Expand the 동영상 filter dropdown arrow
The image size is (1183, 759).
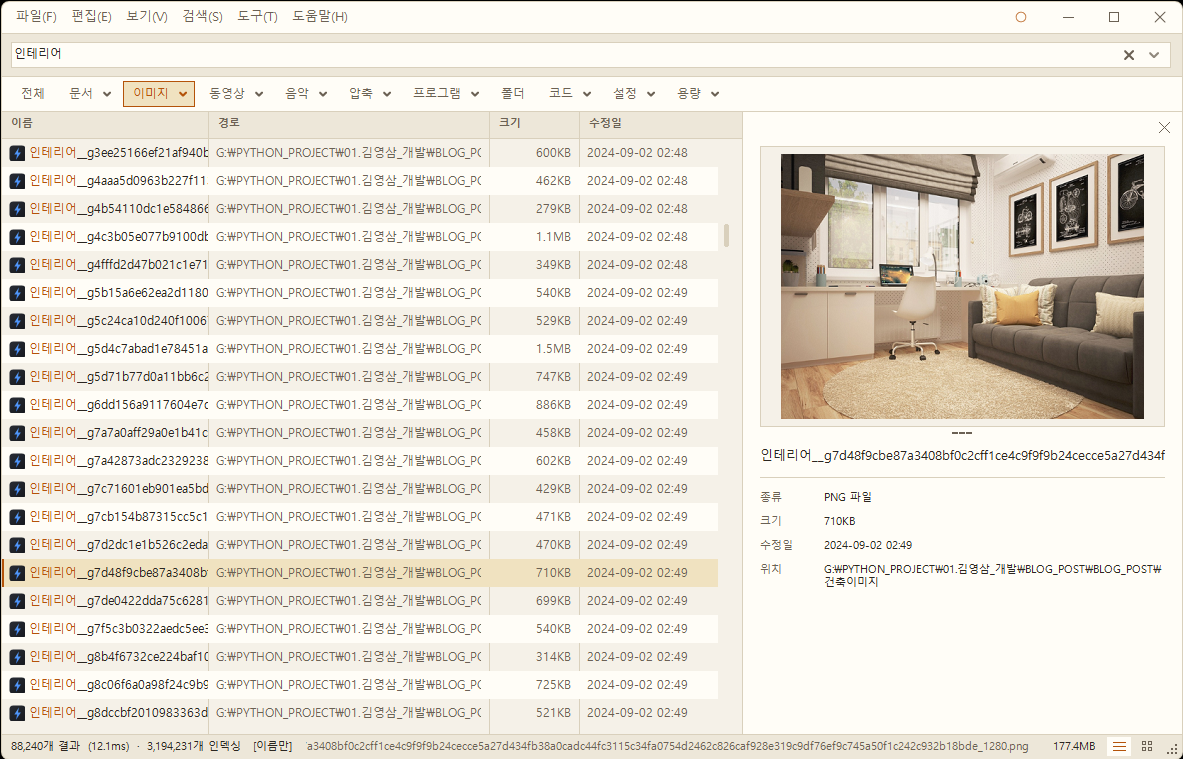(x=259, y=94)
